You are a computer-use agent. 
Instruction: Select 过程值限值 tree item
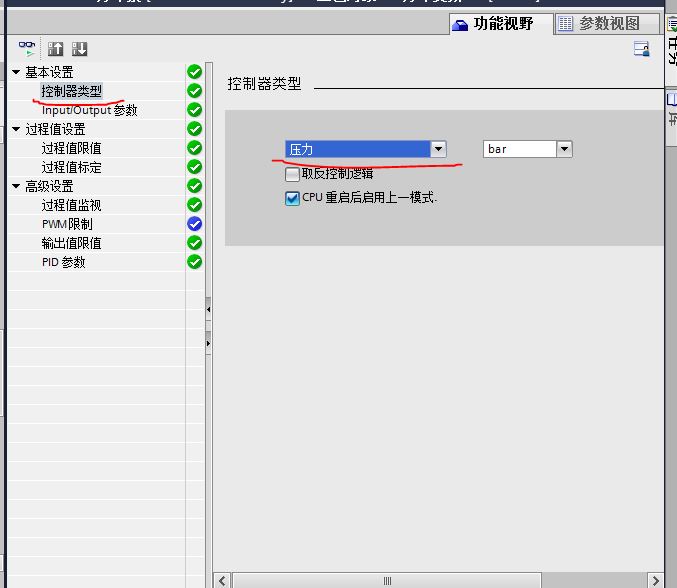(x=72, y=148)
